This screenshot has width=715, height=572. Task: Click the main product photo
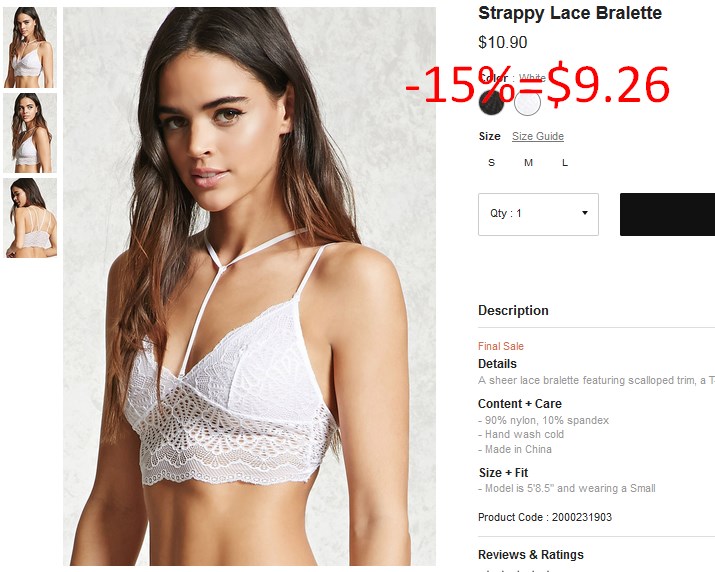coord(249,286)
